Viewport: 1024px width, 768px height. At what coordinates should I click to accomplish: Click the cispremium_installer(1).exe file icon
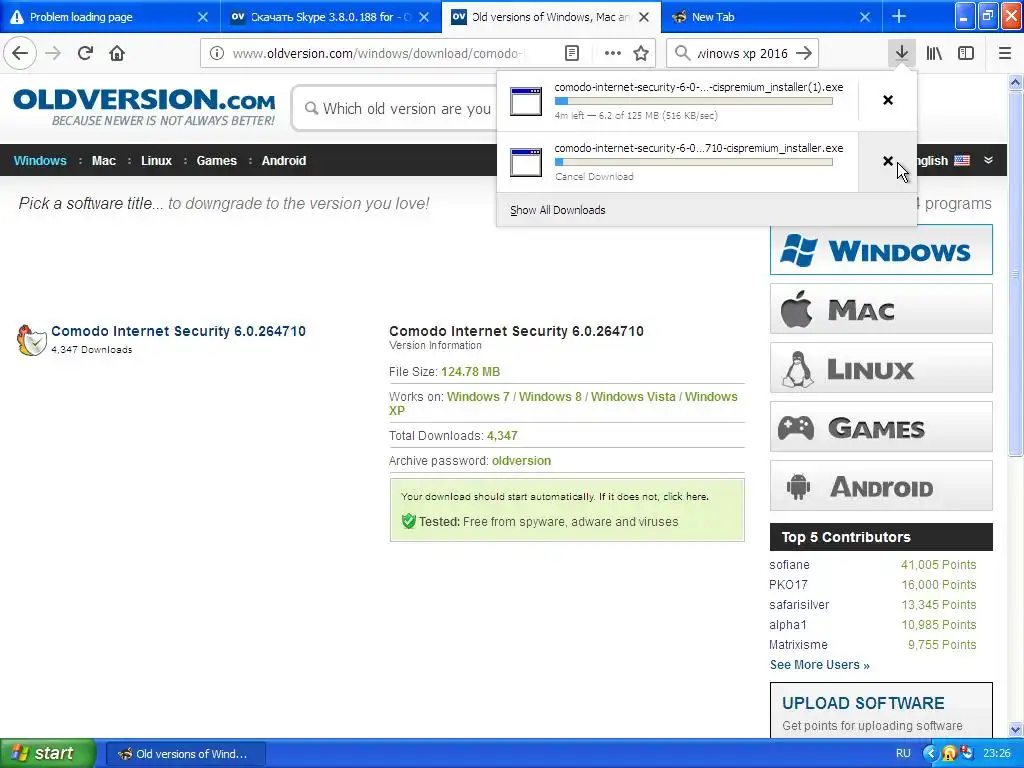click(x=526, y=101)
